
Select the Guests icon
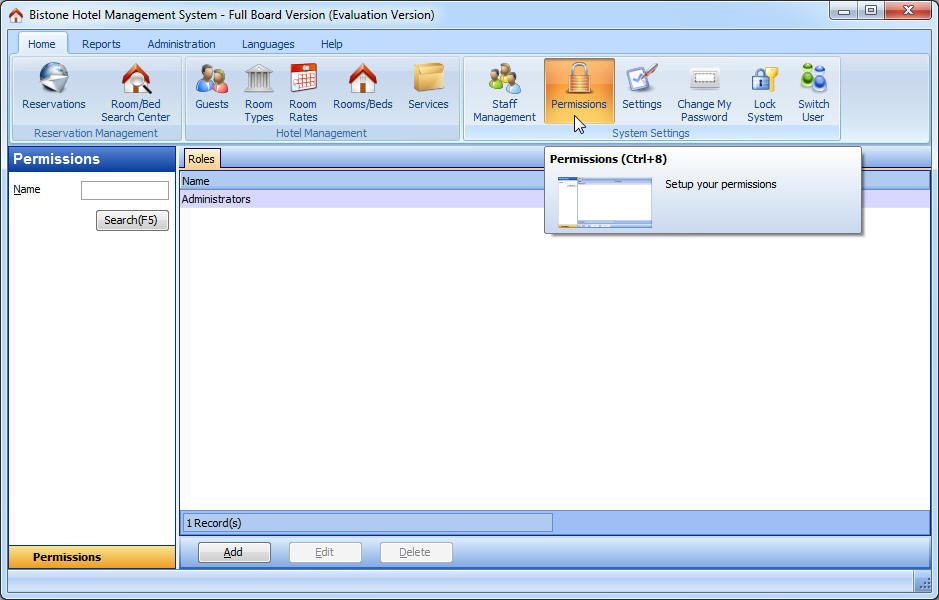211,88
